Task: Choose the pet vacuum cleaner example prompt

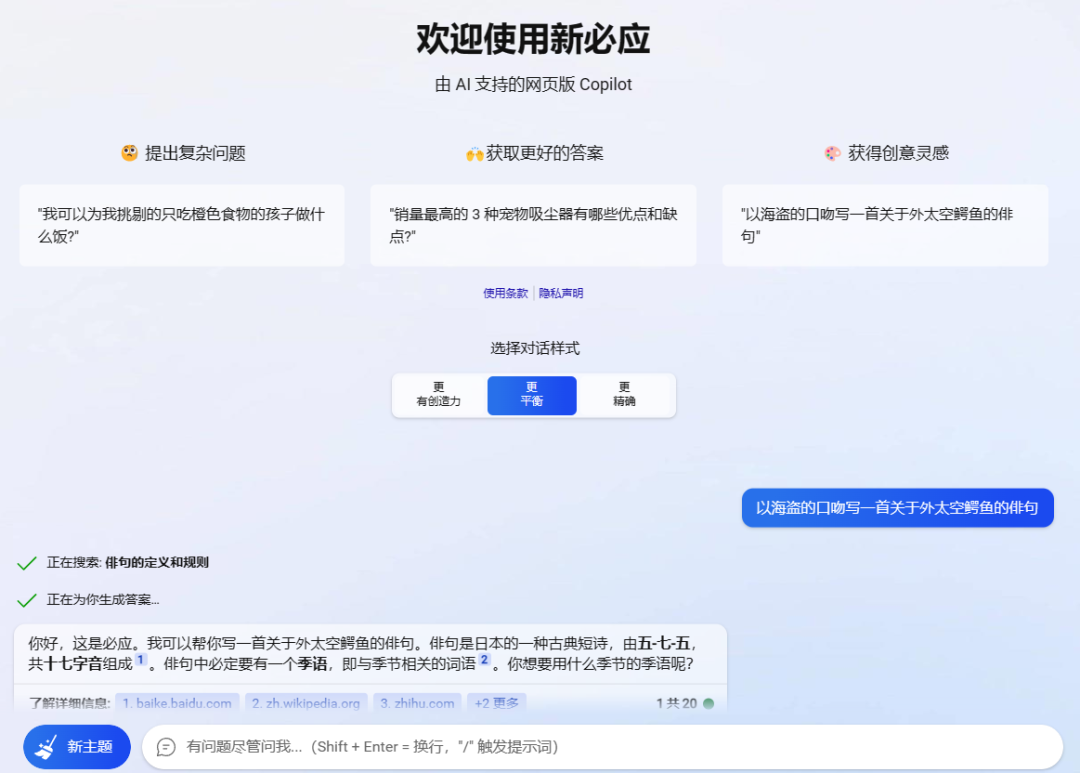Action: (533, 225)
